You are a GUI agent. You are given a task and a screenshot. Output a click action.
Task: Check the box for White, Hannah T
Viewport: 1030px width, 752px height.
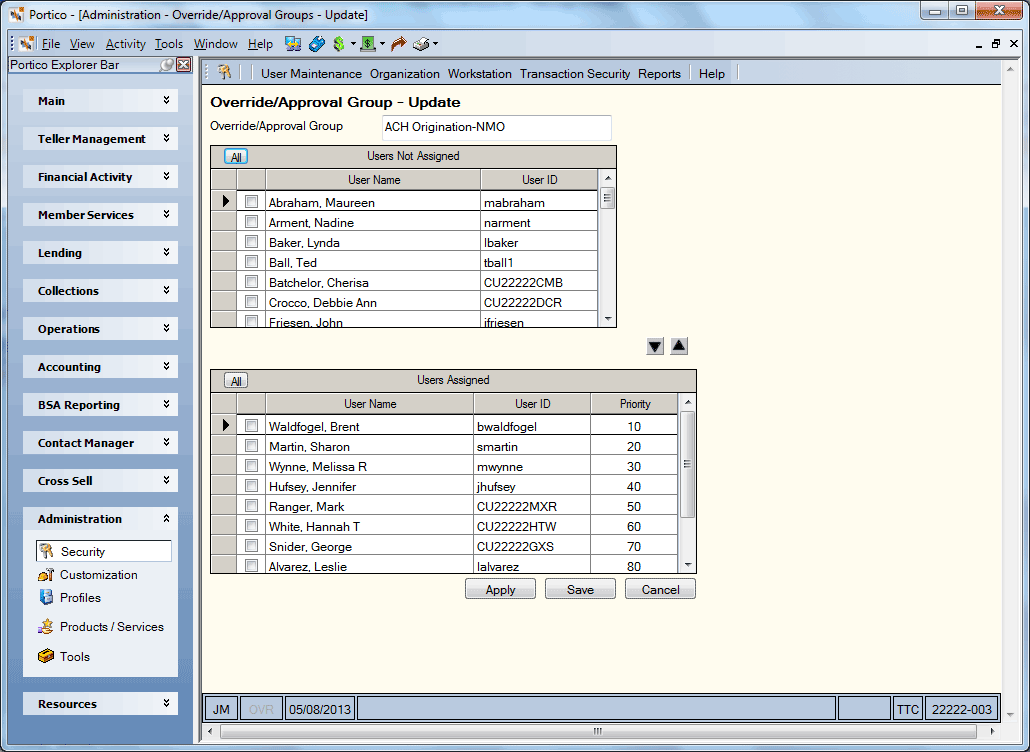tap(251, 525)
